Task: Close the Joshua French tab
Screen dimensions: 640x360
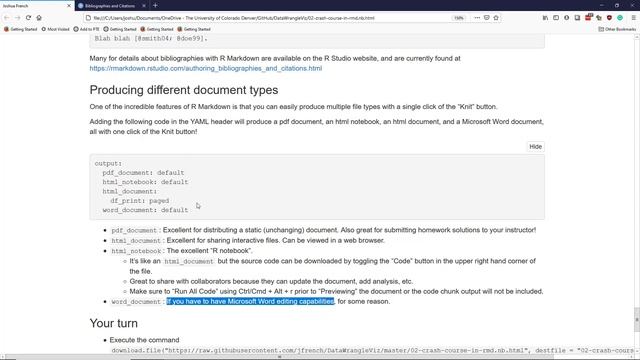Action: click(x=69, y=6)
